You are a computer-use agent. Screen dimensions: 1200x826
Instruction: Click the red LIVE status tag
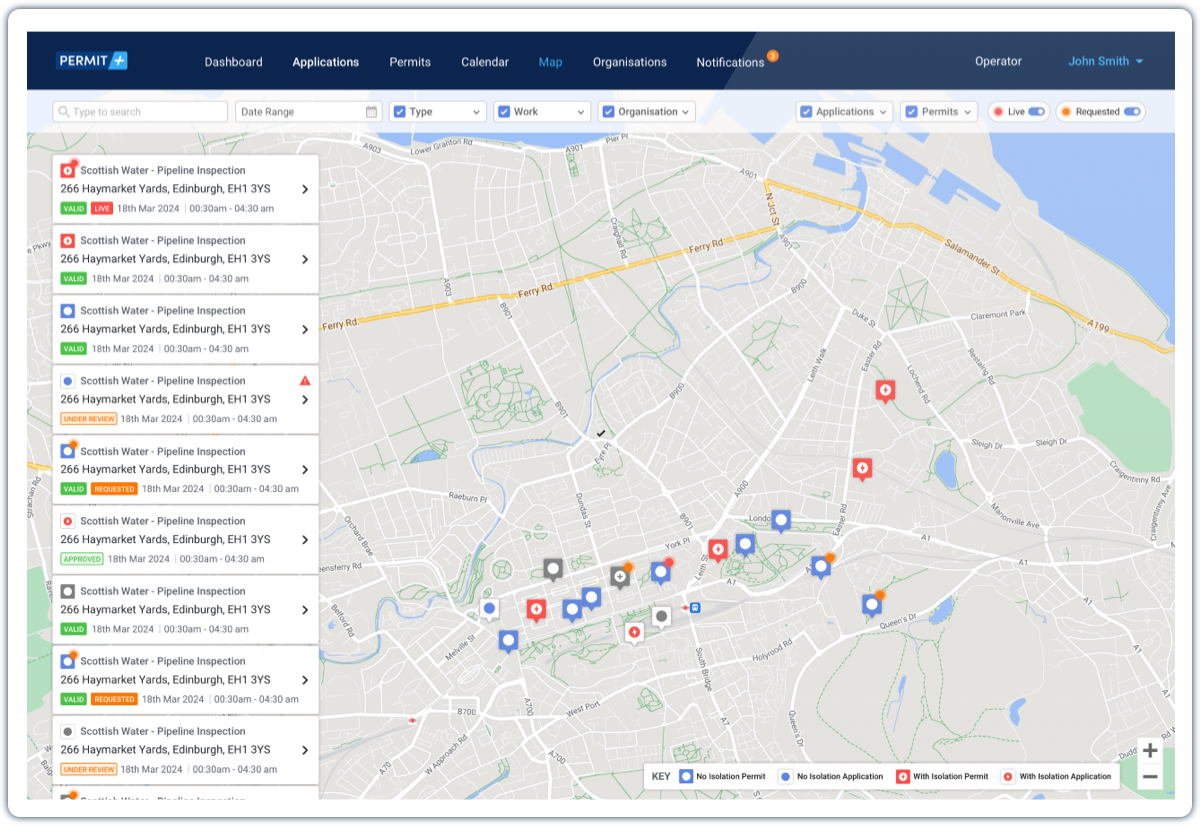(x=102, y=208)
